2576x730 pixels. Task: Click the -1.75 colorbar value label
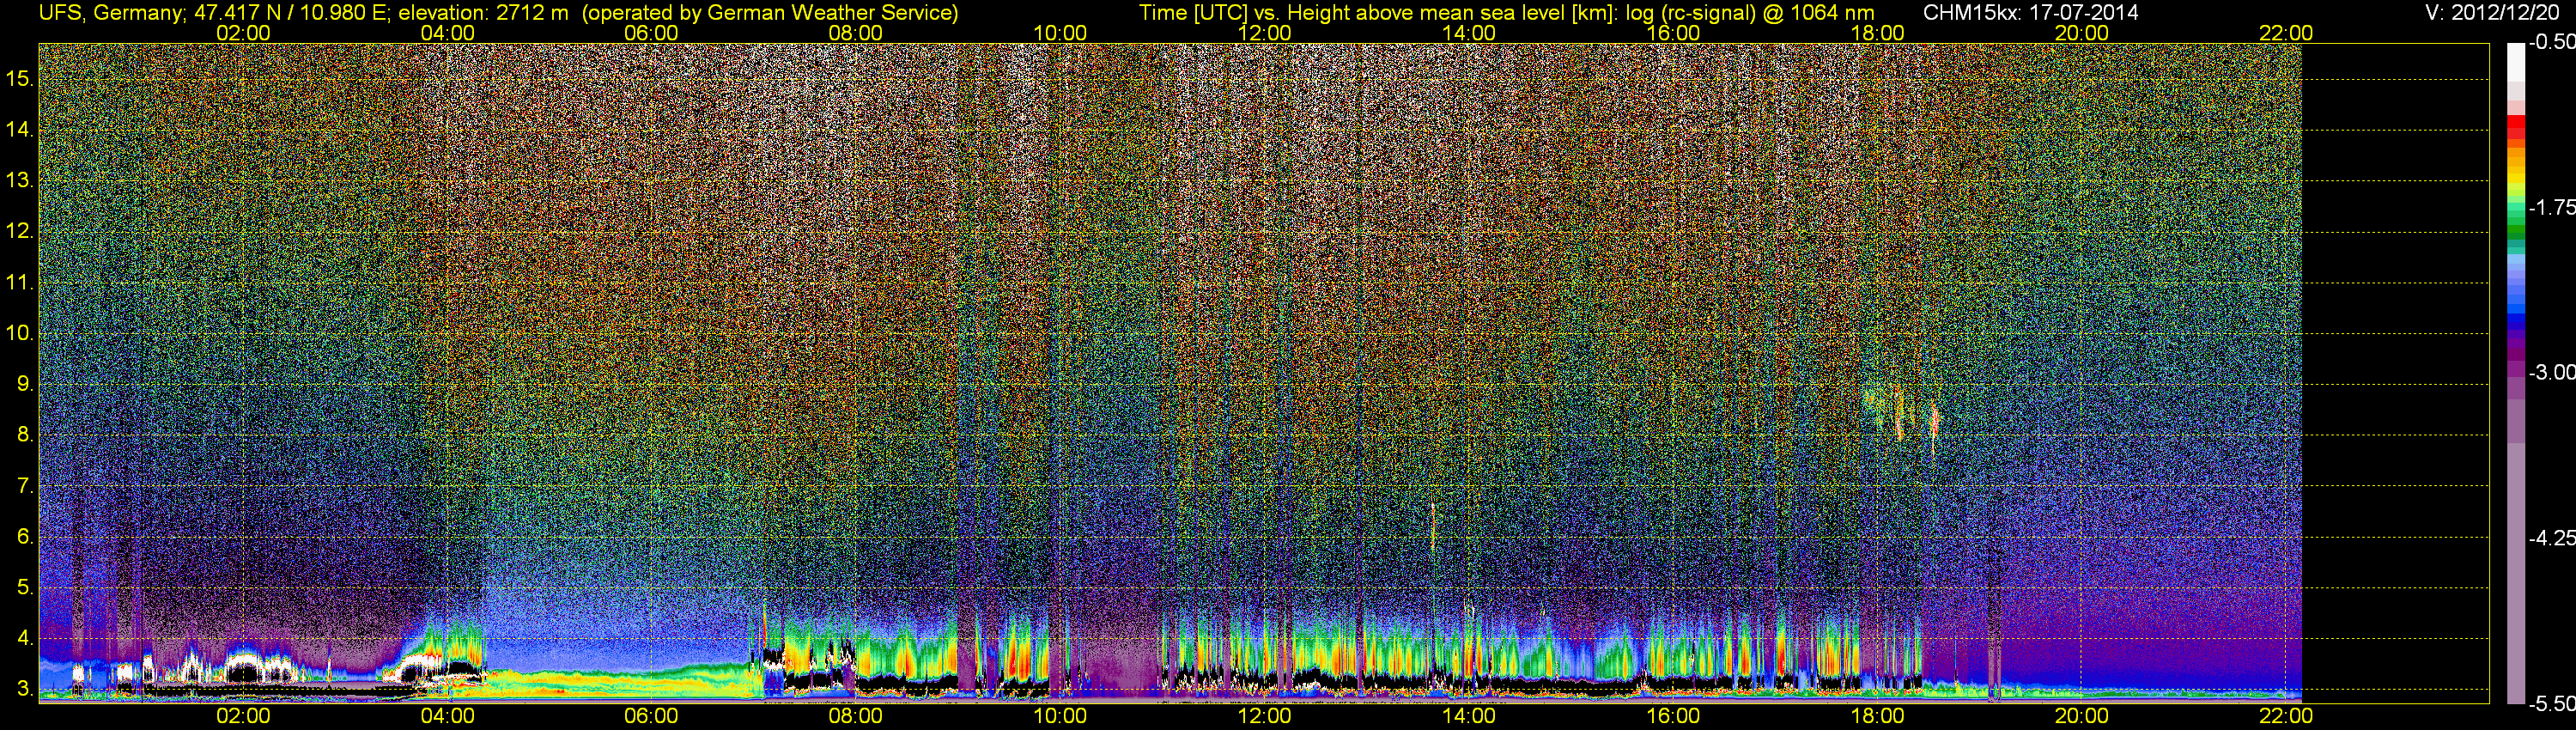[x=2551, y=207]
